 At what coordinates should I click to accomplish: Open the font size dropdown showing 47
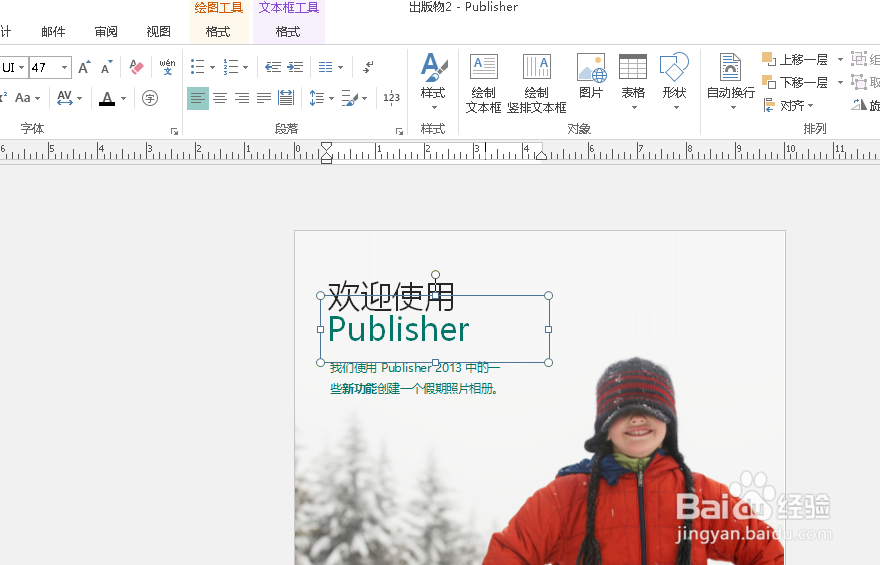[65, 67]
